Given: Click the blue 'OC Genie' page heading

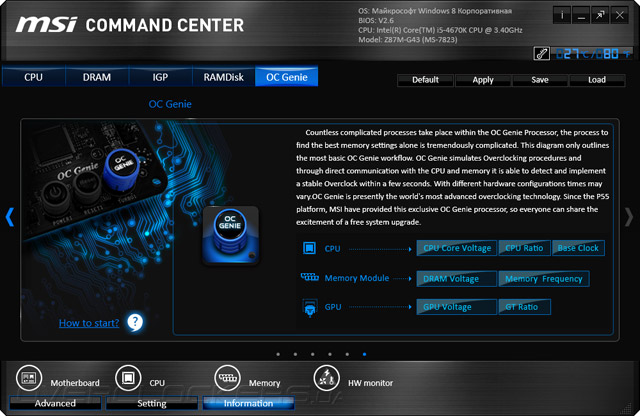Looking at the screenshot, I should [x=170, y=104].
